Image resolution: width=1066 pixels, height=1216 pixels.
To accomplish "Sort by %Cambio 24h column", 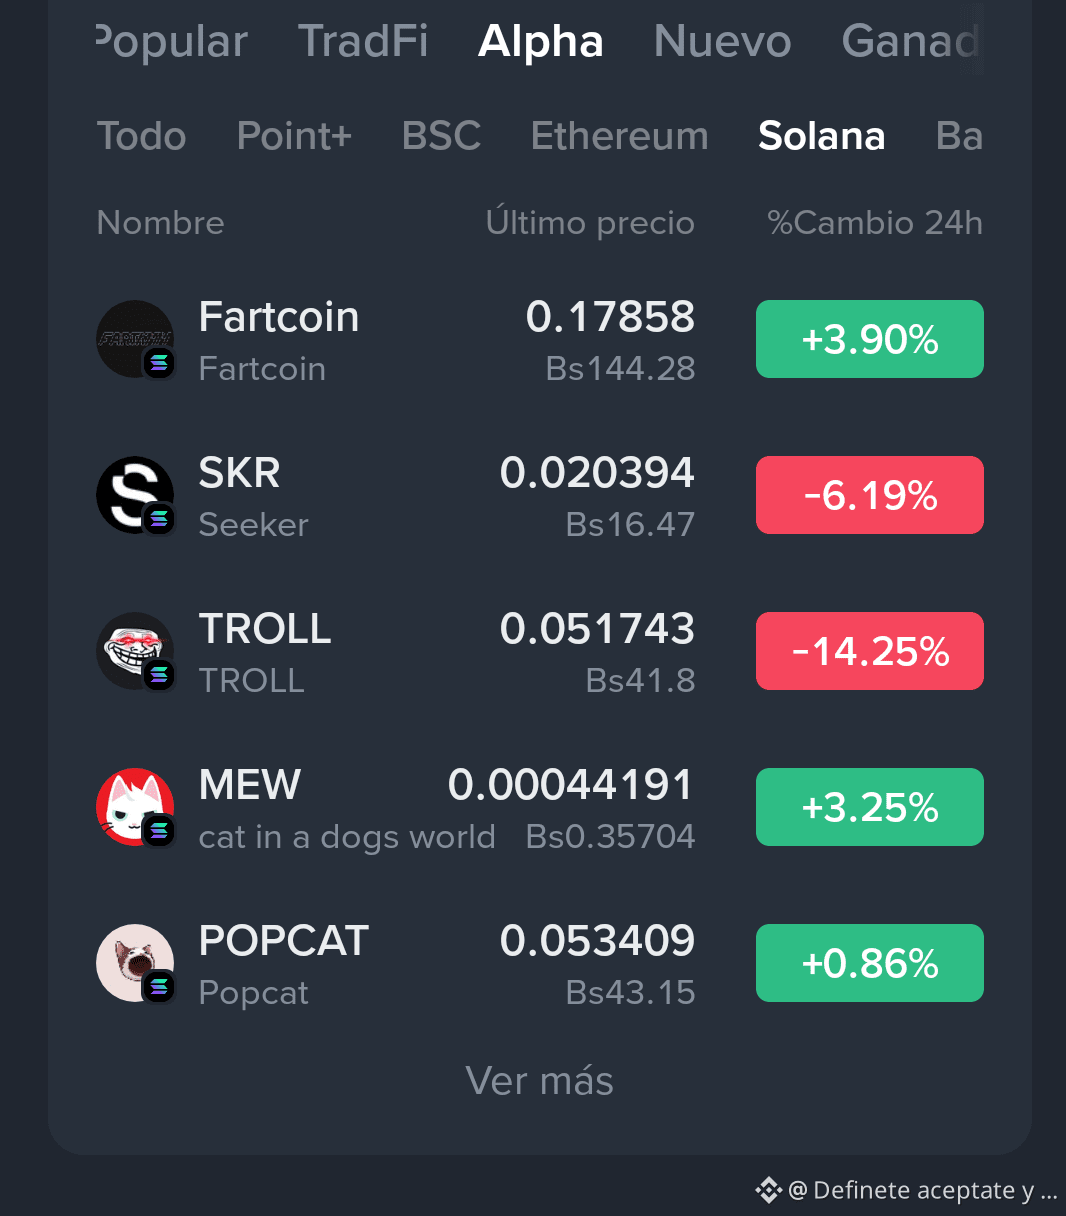I will tap(875, 222).
